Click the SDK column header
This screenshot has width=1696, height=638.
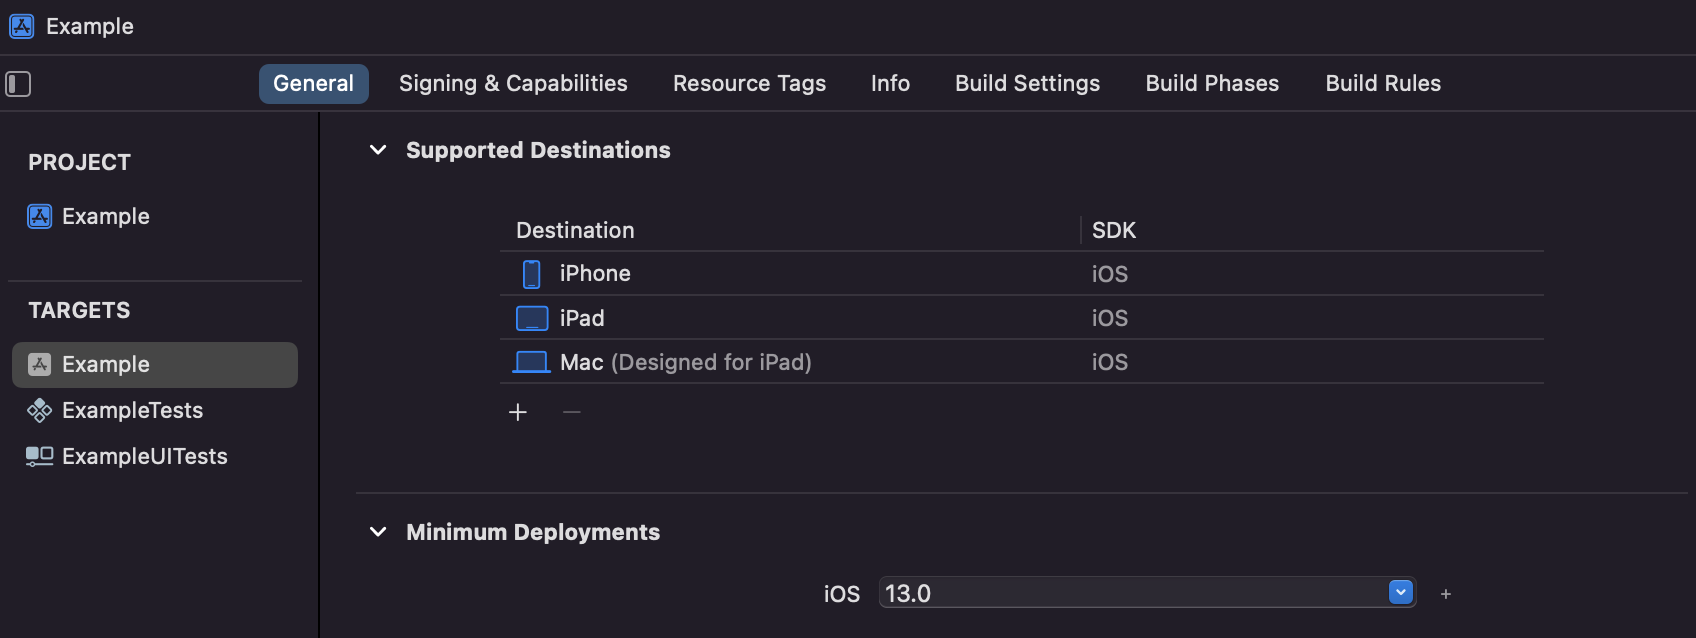click(1114, 231)
